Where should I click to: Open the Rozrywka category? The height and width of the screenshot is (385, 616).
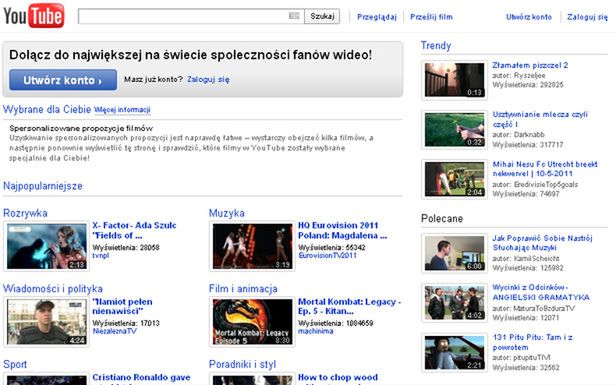click(25, 213)
